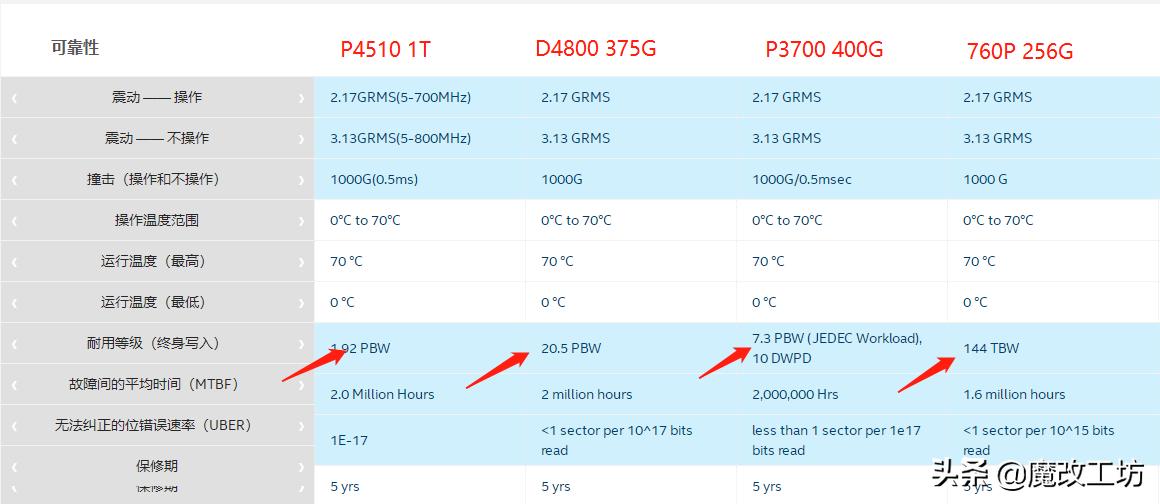Image resolution: width=1160 pixels, height=504 pixels.
Task: Click the 1.92 PBW endurance value
Action: click(360, 348)
